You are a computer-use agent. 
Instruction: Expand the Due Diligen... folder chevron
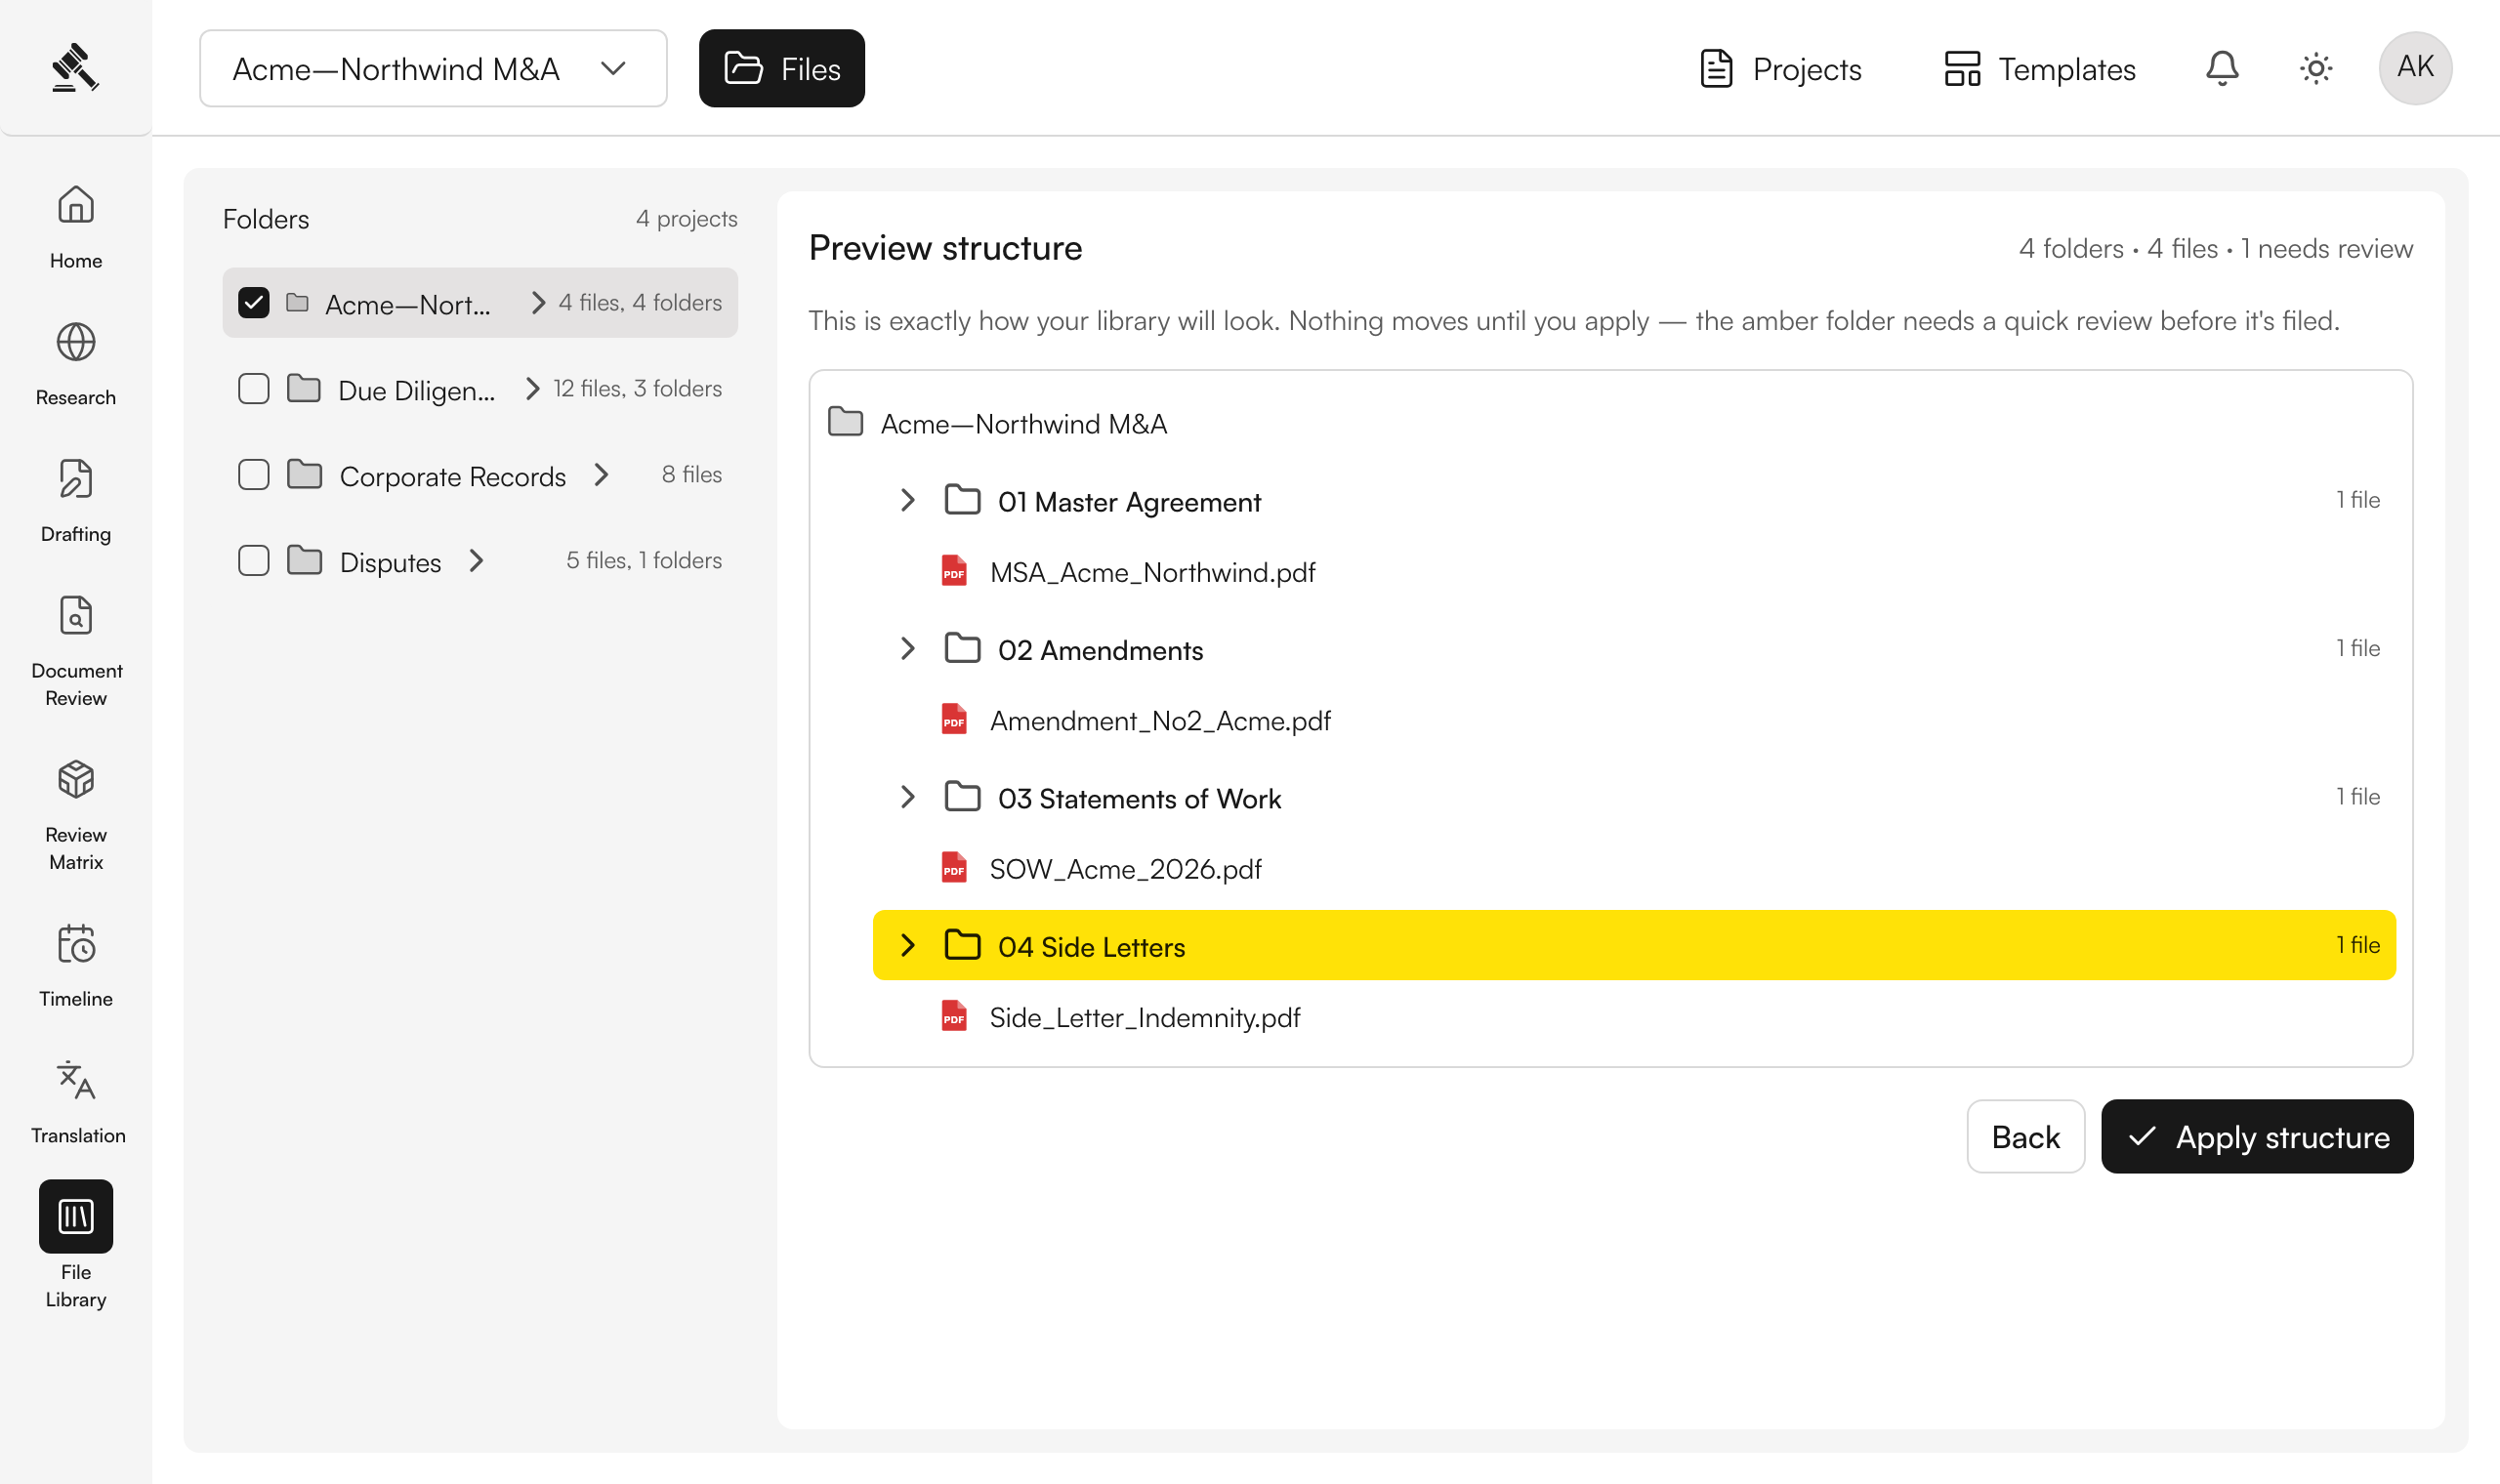click(x=532, y=388)
